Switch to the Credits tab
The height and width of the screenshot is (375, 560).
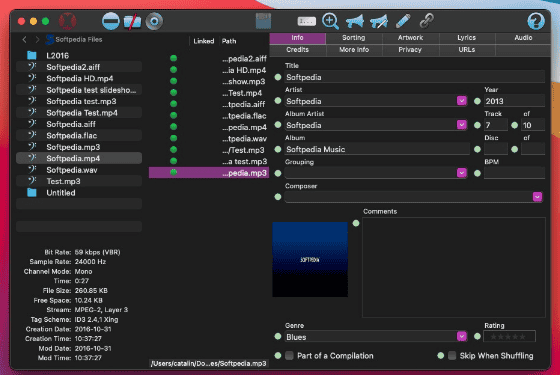pos(298,50)
